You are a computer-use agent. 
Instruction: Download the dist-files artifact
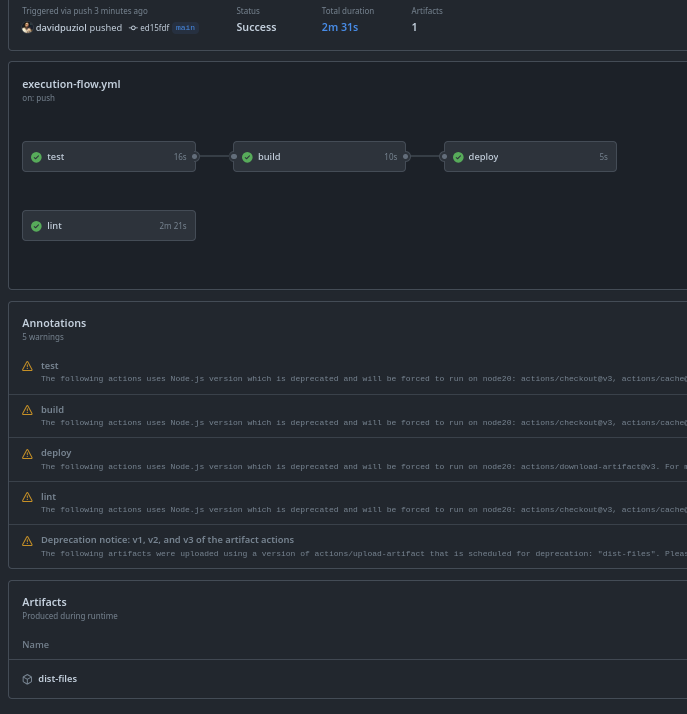pyautogui.click(x=57, y=679)
